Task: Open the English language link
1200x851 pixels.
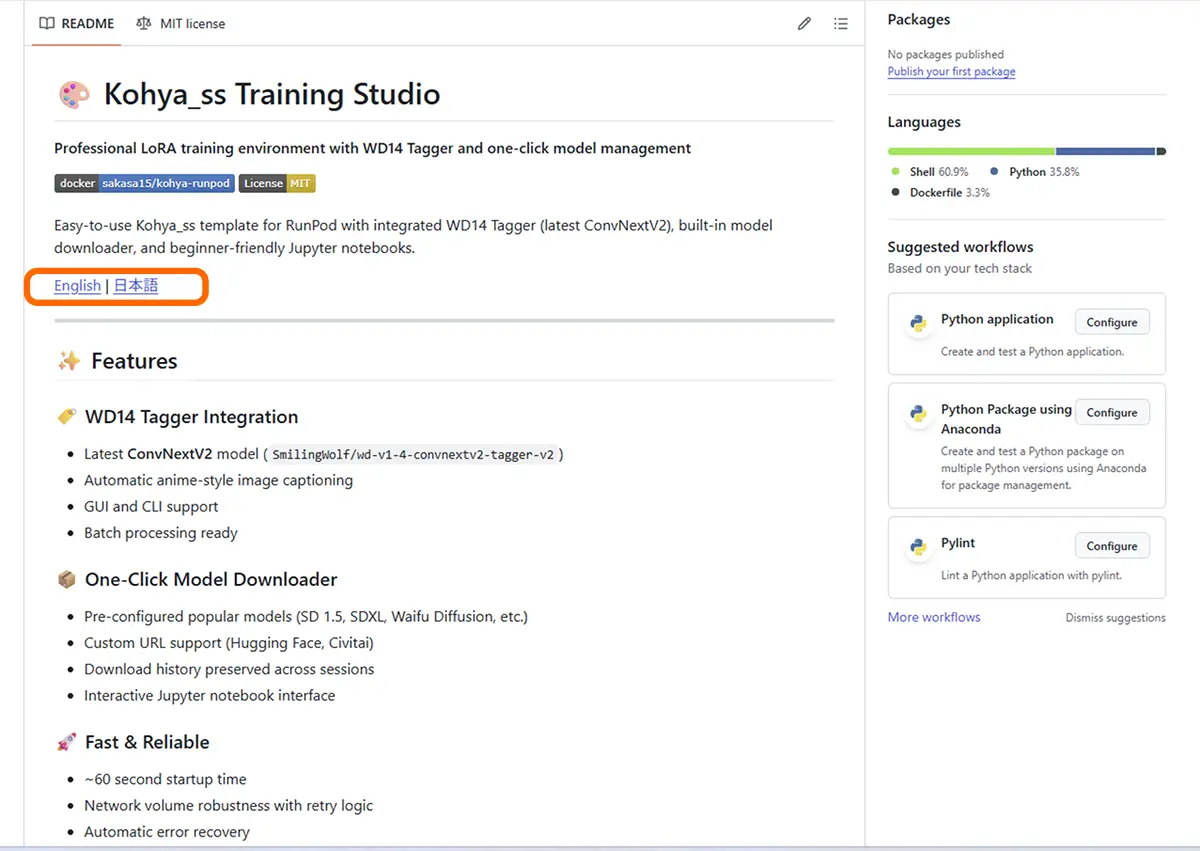Action: click(x=77, y=286)
